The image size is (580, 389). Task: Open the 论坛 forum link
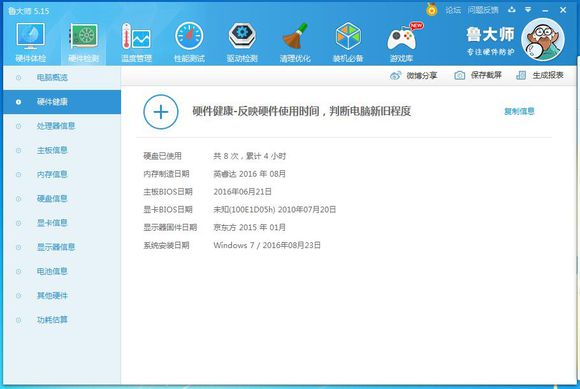pos(453,10)
